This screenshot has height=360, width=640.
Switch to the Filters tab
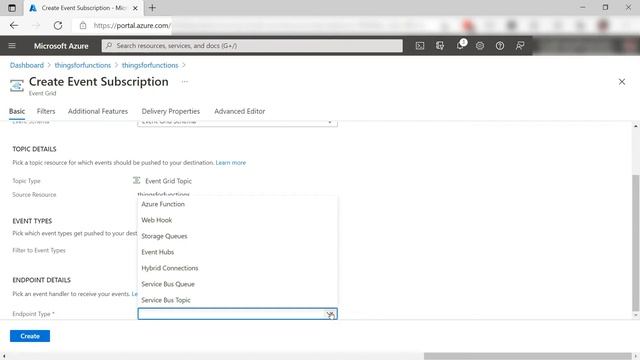click(46, 111)
